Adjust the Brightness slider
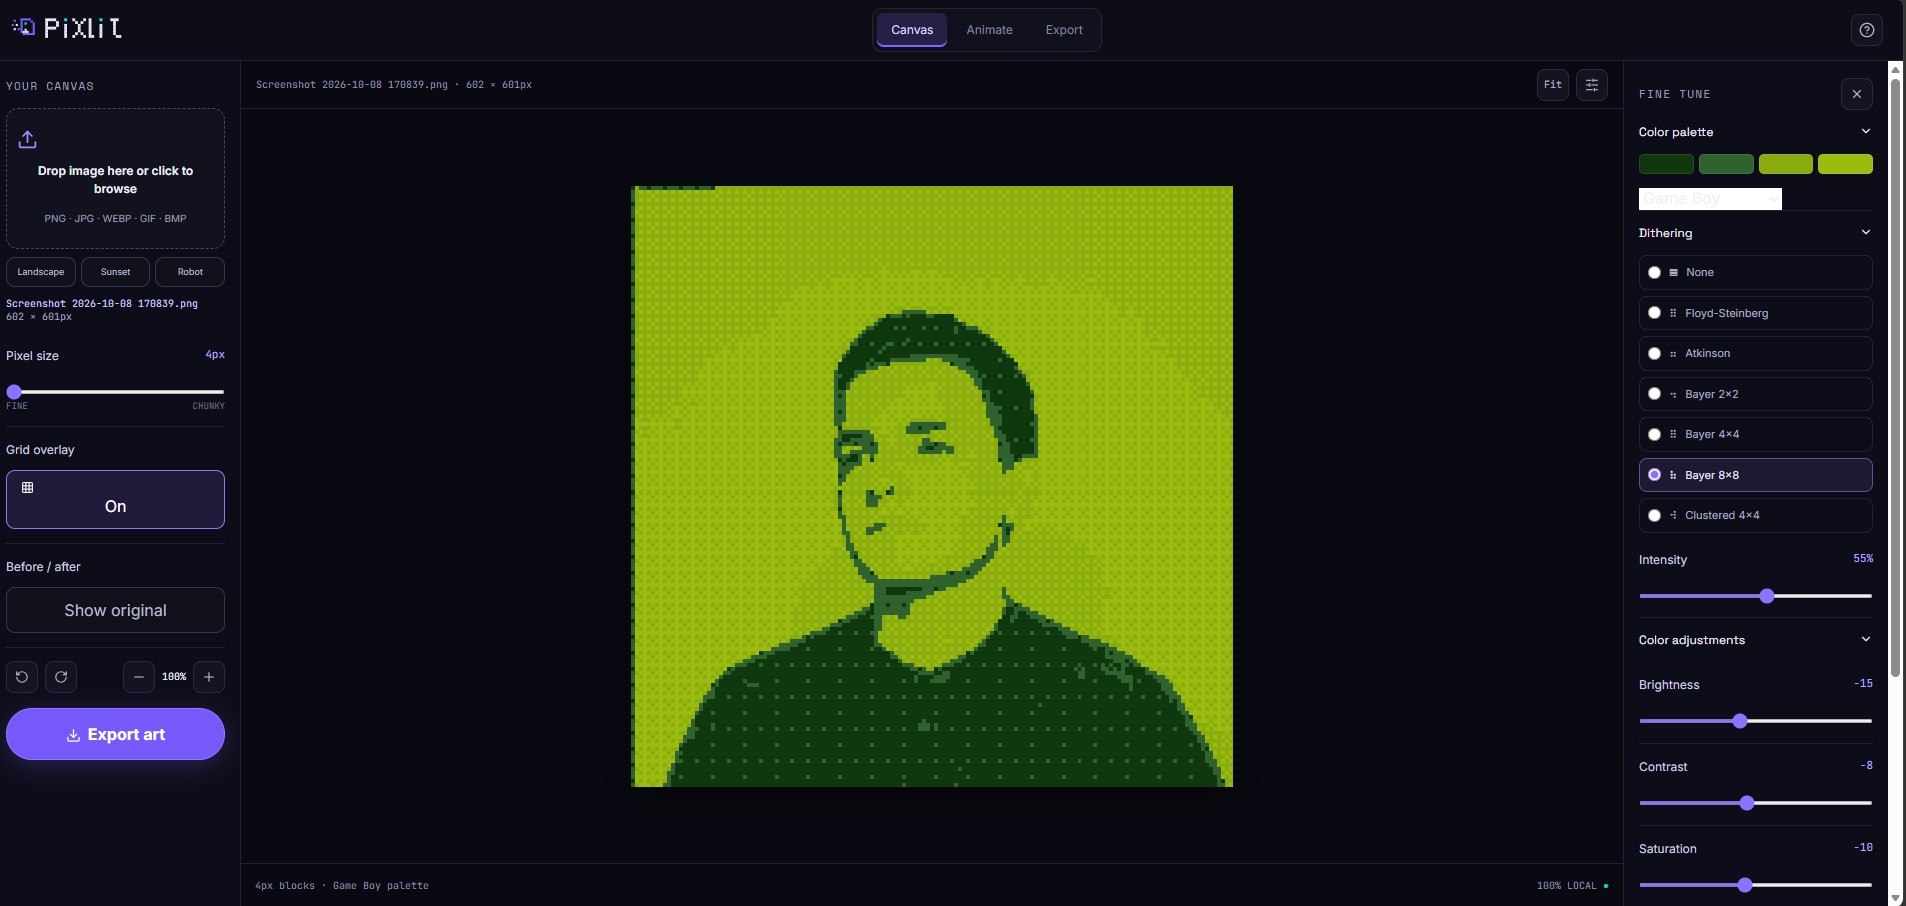The height and width of the screenshot is (906, 1906). [1755, 721]
